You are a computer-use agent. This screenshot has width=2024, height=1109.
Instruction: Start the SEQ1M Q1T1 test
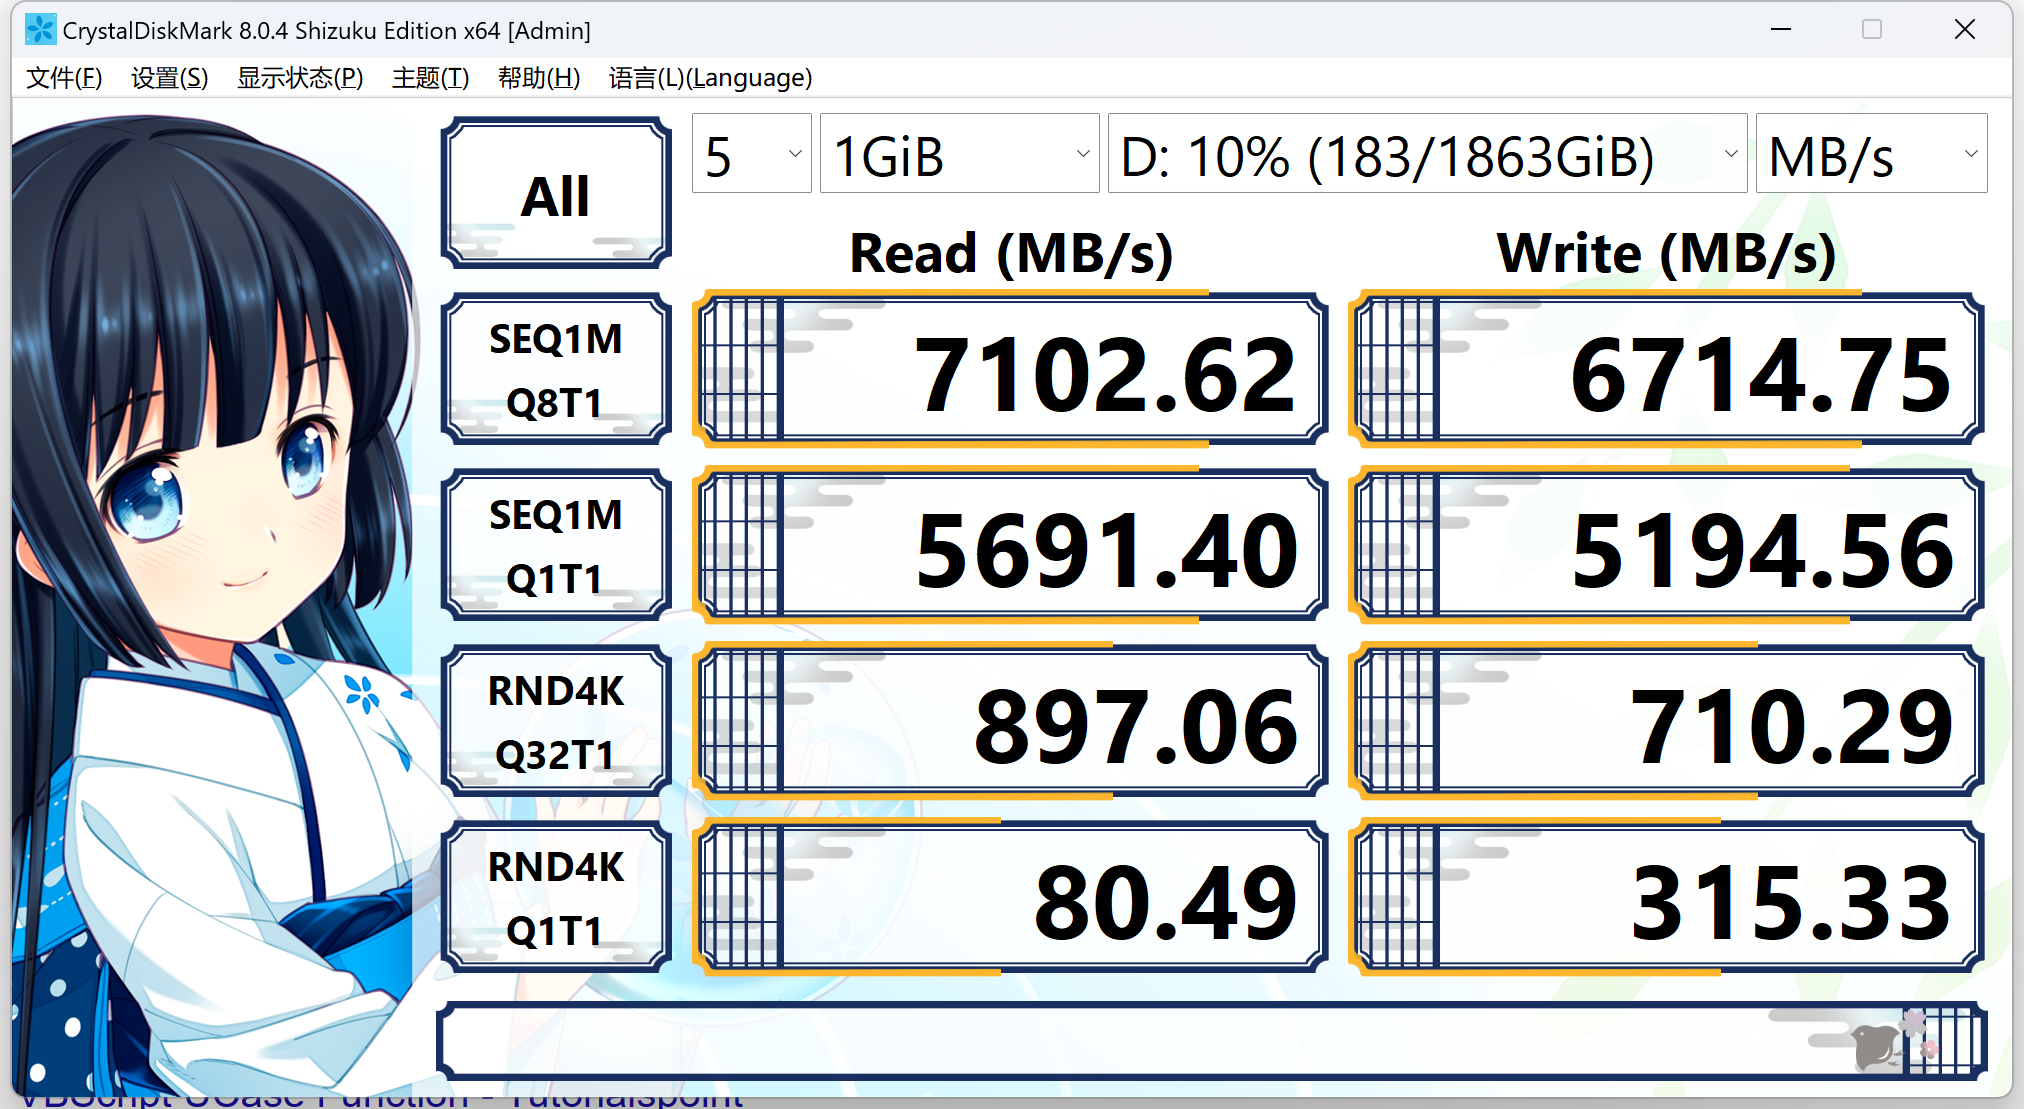click(x=556, y=546)
